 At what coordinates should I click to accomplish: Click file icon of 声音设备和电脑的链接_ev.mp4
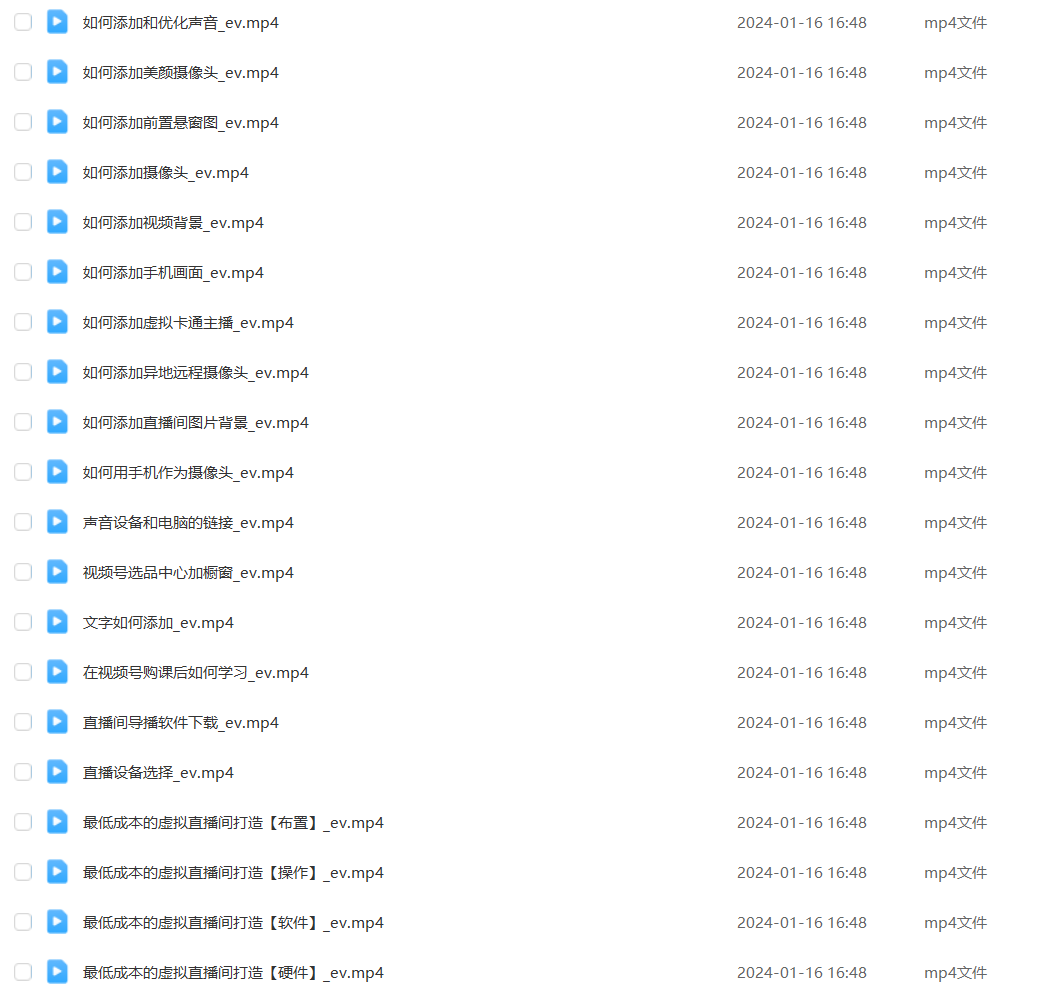pos(57,522)
